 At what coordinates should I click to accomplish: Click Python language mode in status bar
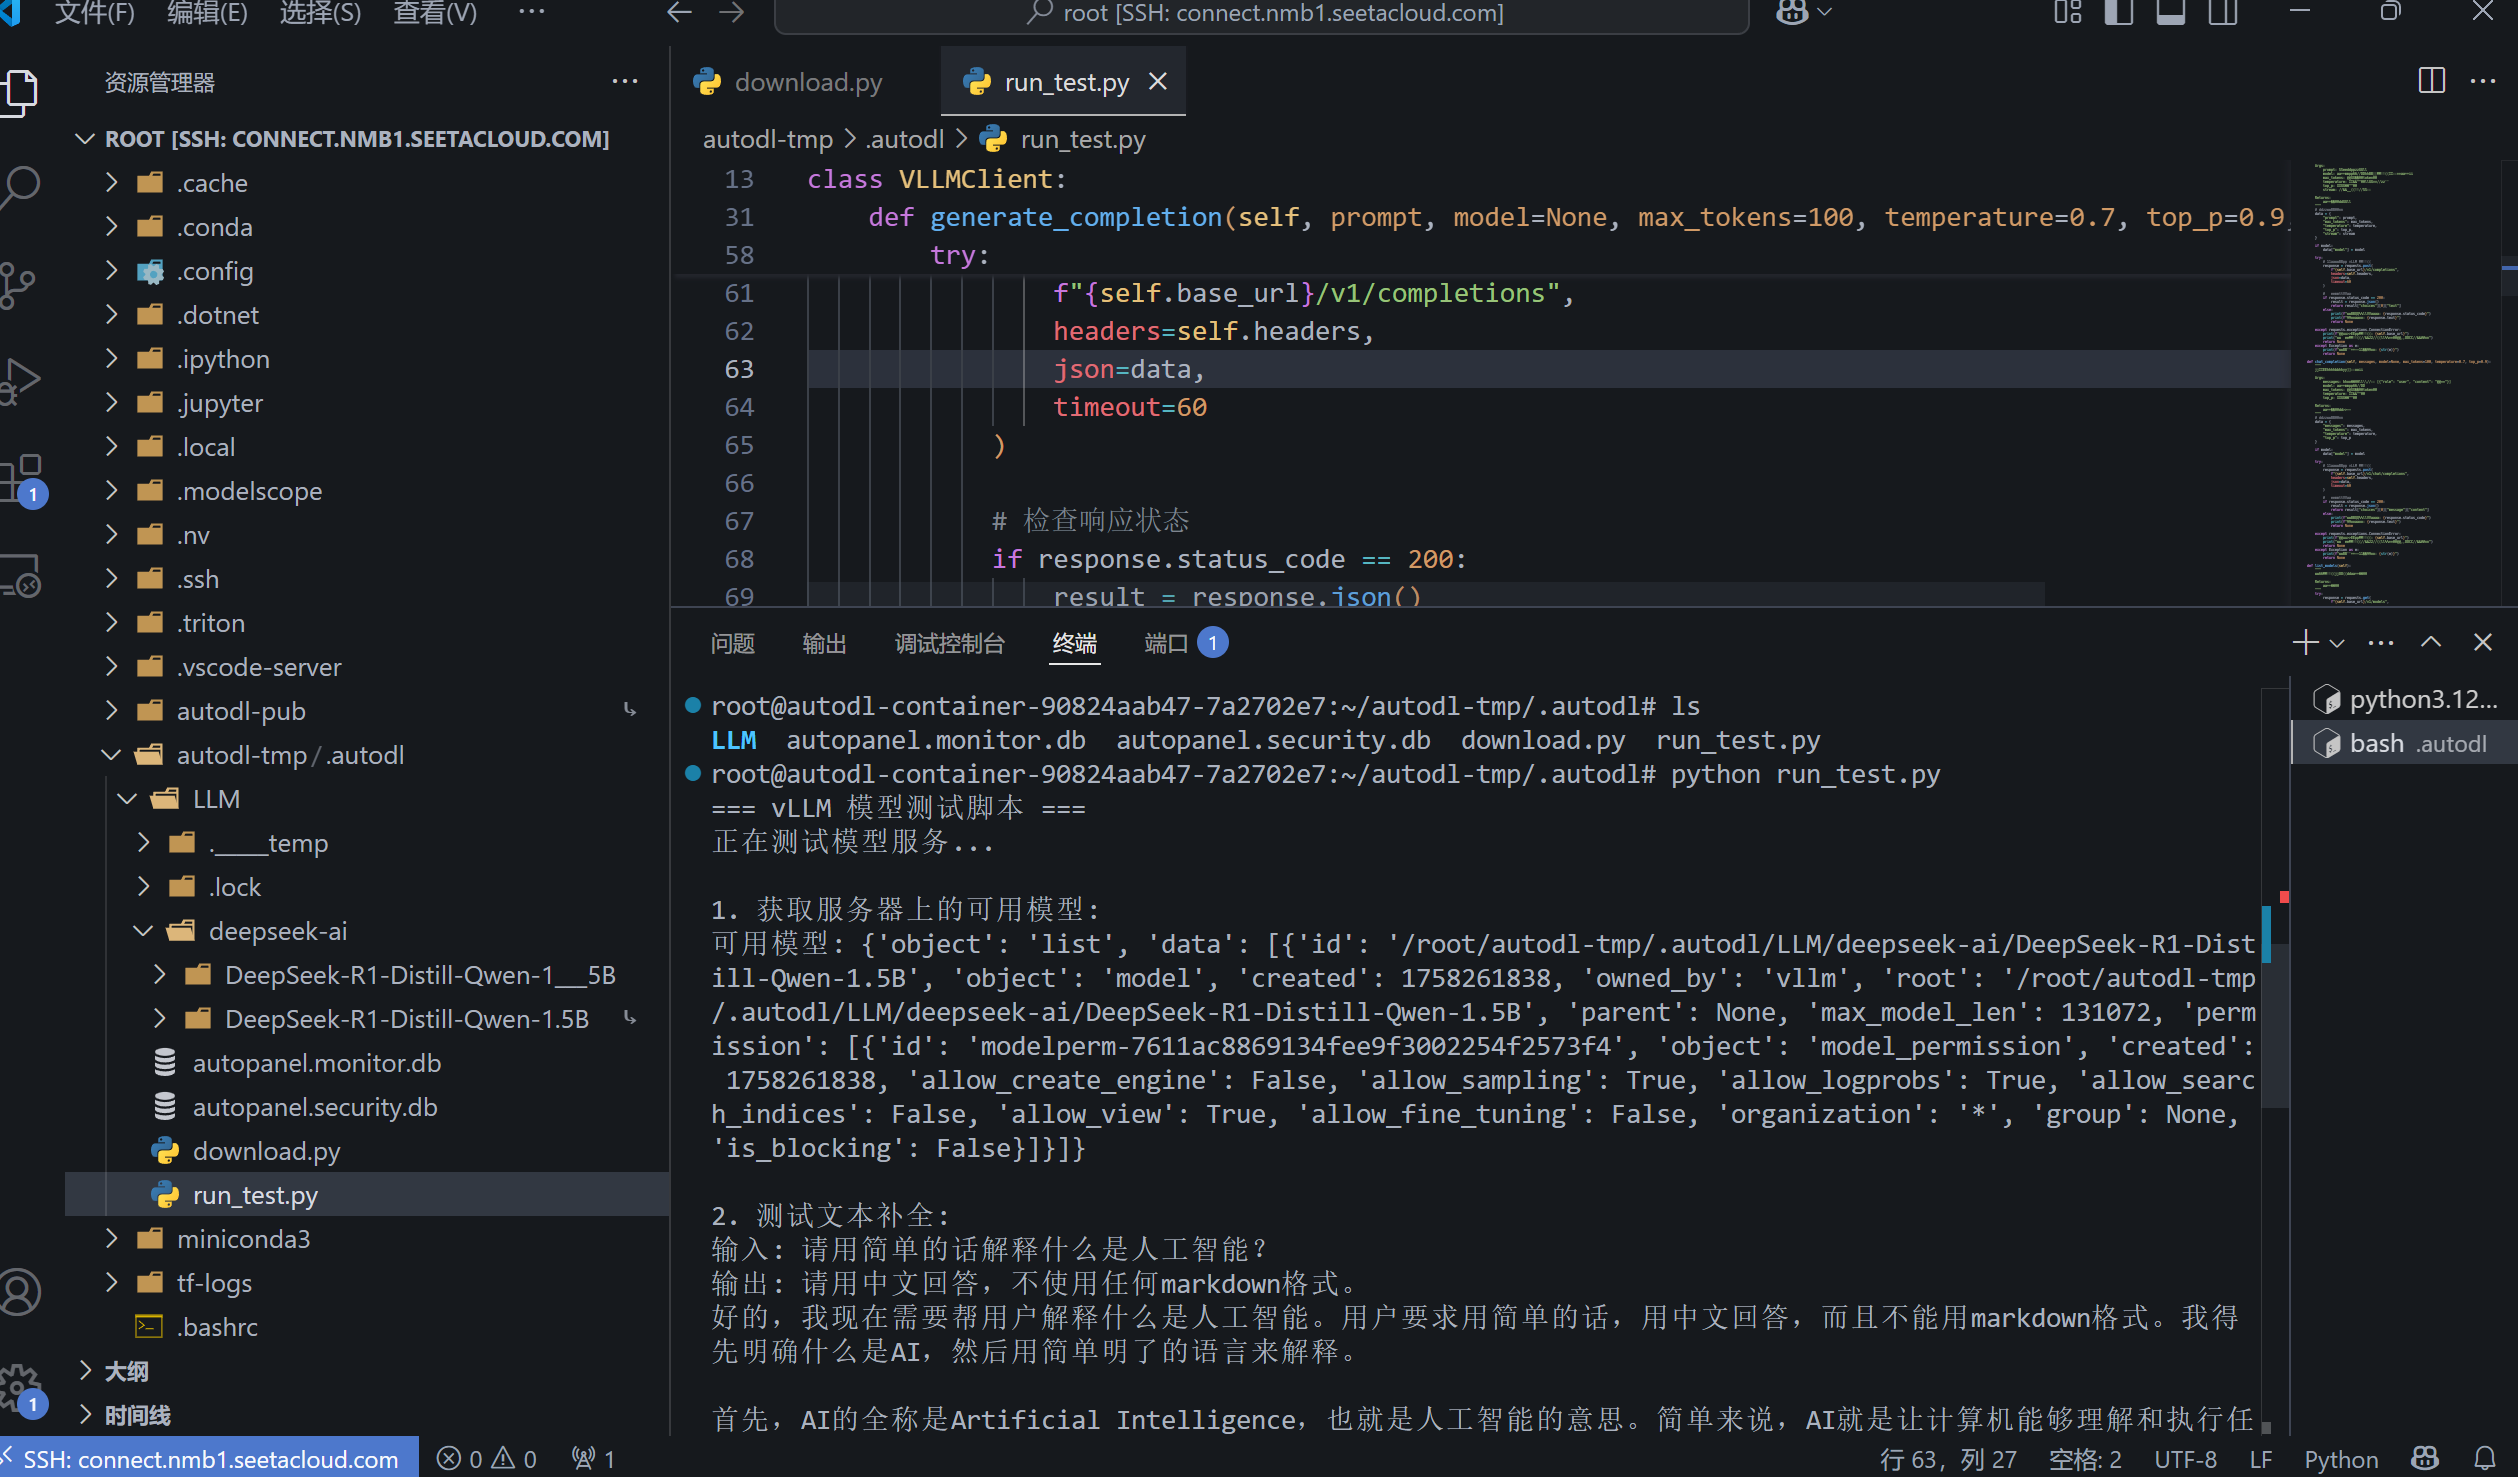tap(2340, 1459)
